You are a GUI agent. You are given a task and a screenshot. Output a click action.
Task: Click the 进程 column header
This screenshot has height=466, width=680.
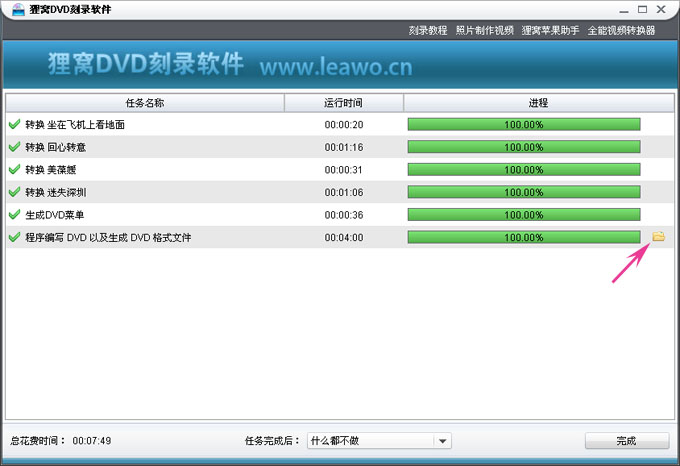(539, 103)
